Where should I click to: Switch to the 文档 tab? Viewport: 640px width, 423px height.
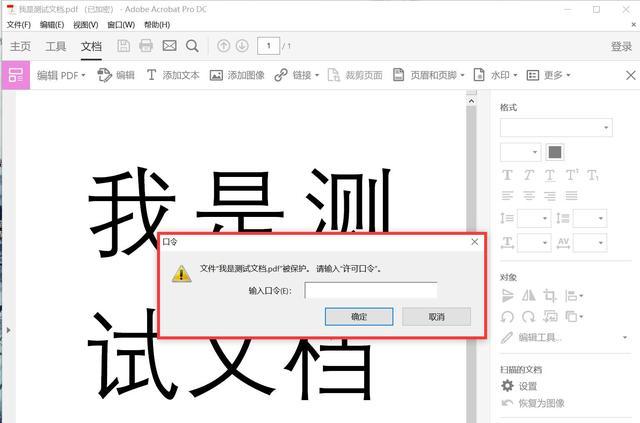tap(91, 46)
